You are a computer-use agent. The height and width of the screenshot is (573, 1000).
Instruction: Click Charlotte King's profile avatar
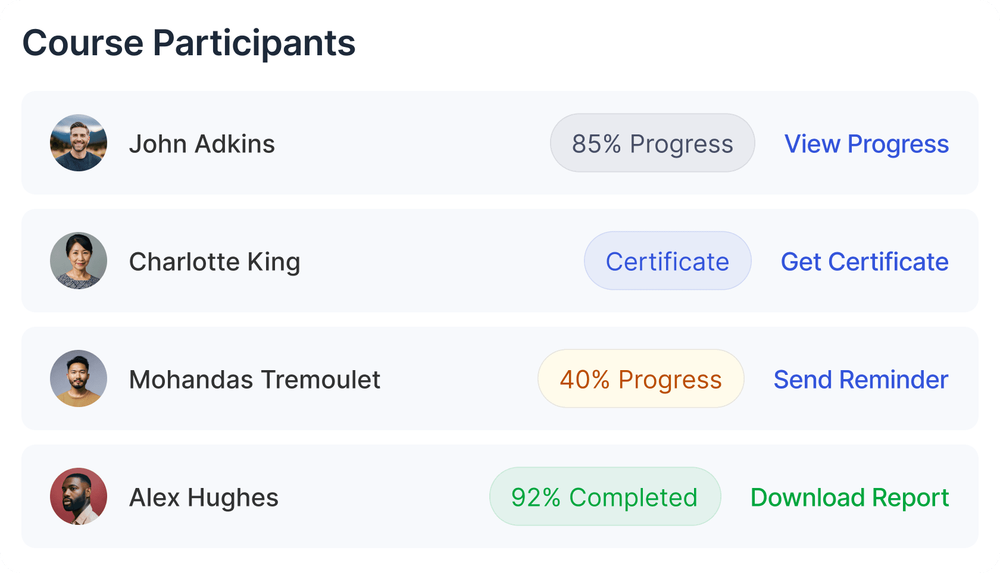point(78,261)
